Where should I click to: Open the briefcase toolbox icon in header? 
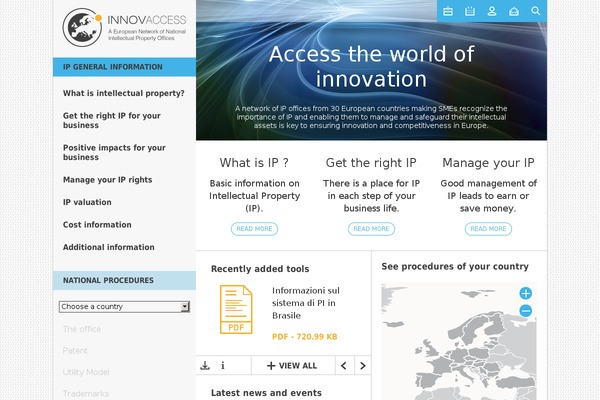click(448, 11)
